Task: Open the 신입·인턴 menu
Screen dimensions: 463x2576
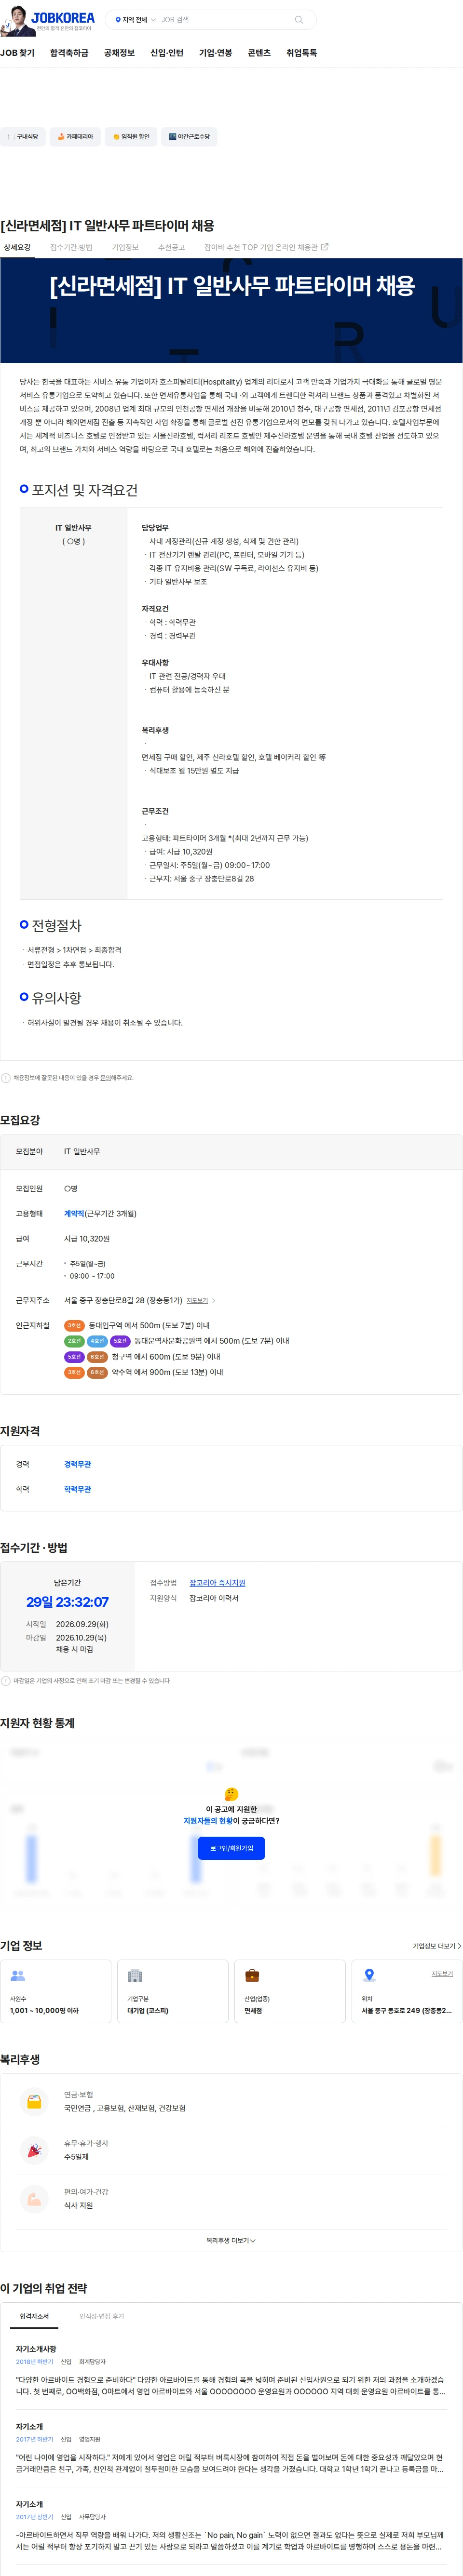Action: 167,53
